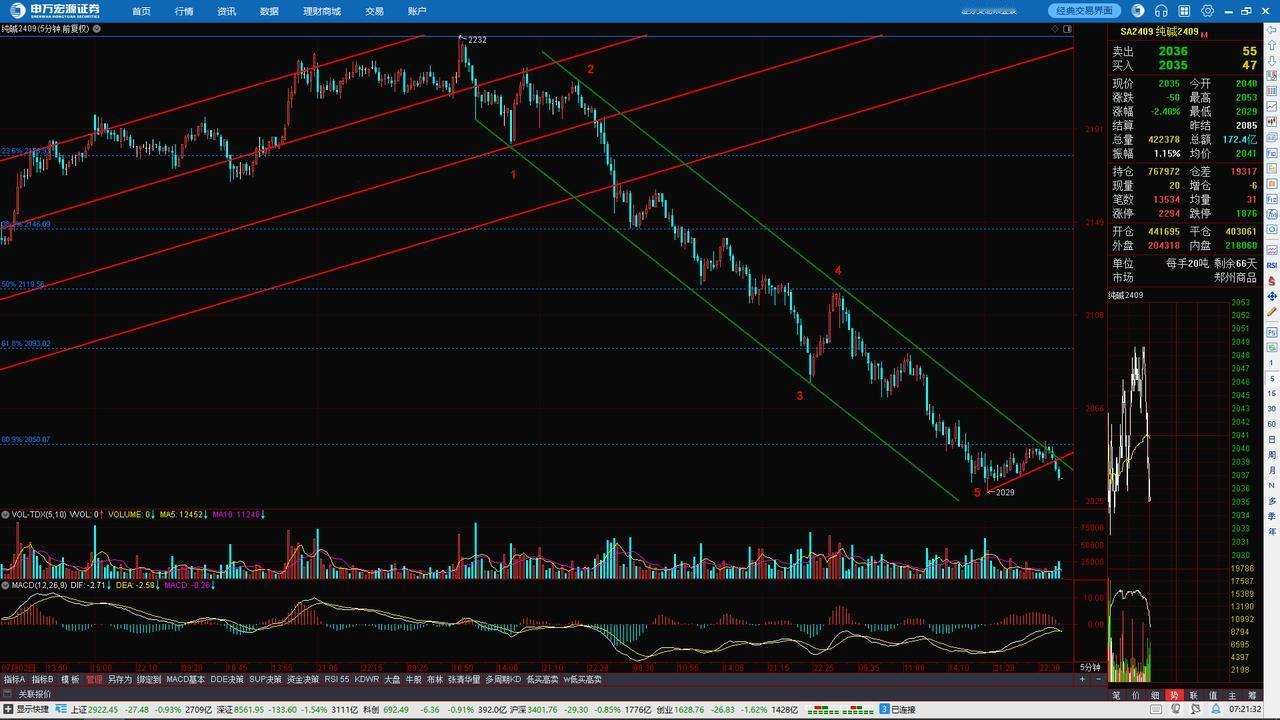This screenshot has height=720, width=1280.
Task: Click 绑定到 in indicator bar
Action: [149, 679]
